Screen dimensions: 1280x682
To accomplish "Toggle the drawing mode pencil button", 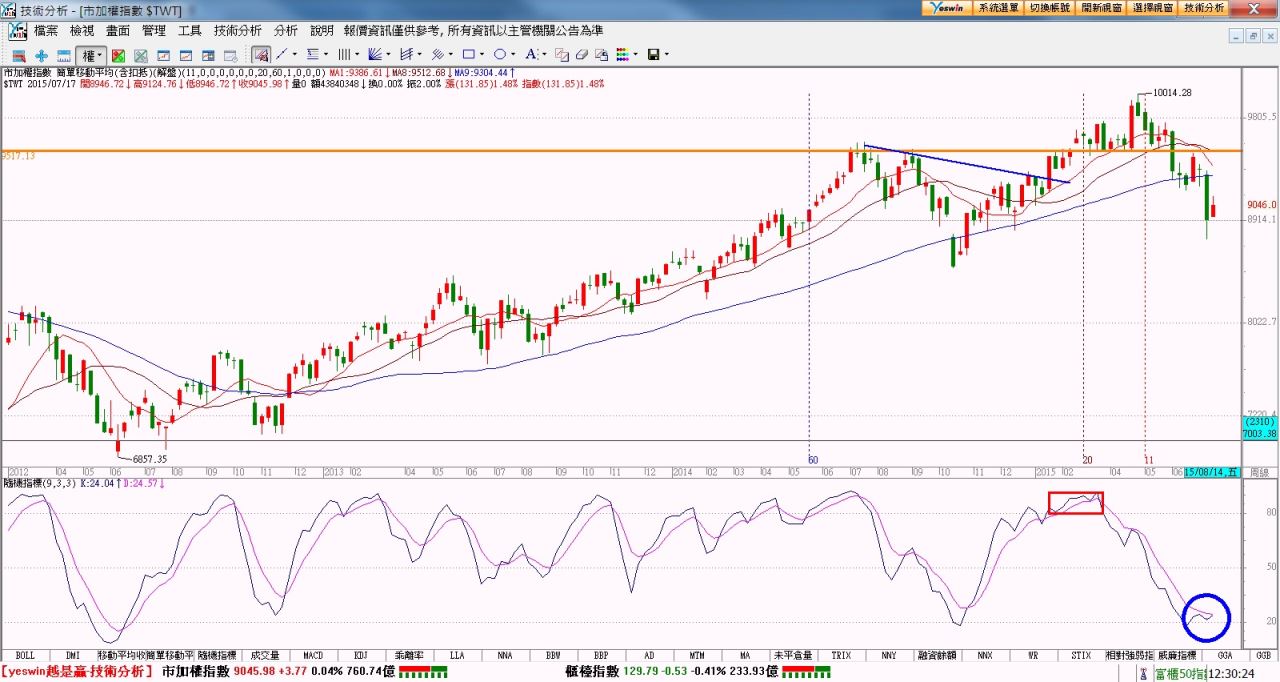I will [260, 54].
